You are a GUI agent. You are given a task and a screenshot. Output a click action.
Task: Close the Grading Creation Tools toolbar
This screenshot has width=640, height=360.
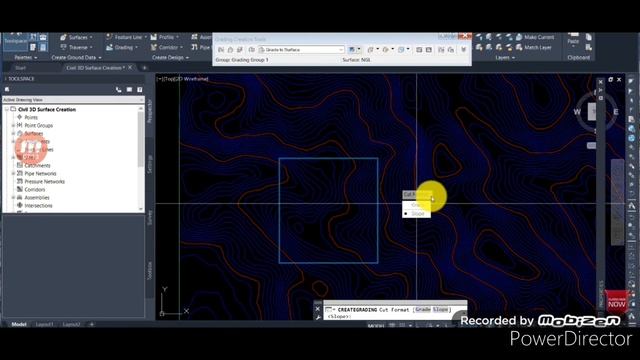[465, 36]
